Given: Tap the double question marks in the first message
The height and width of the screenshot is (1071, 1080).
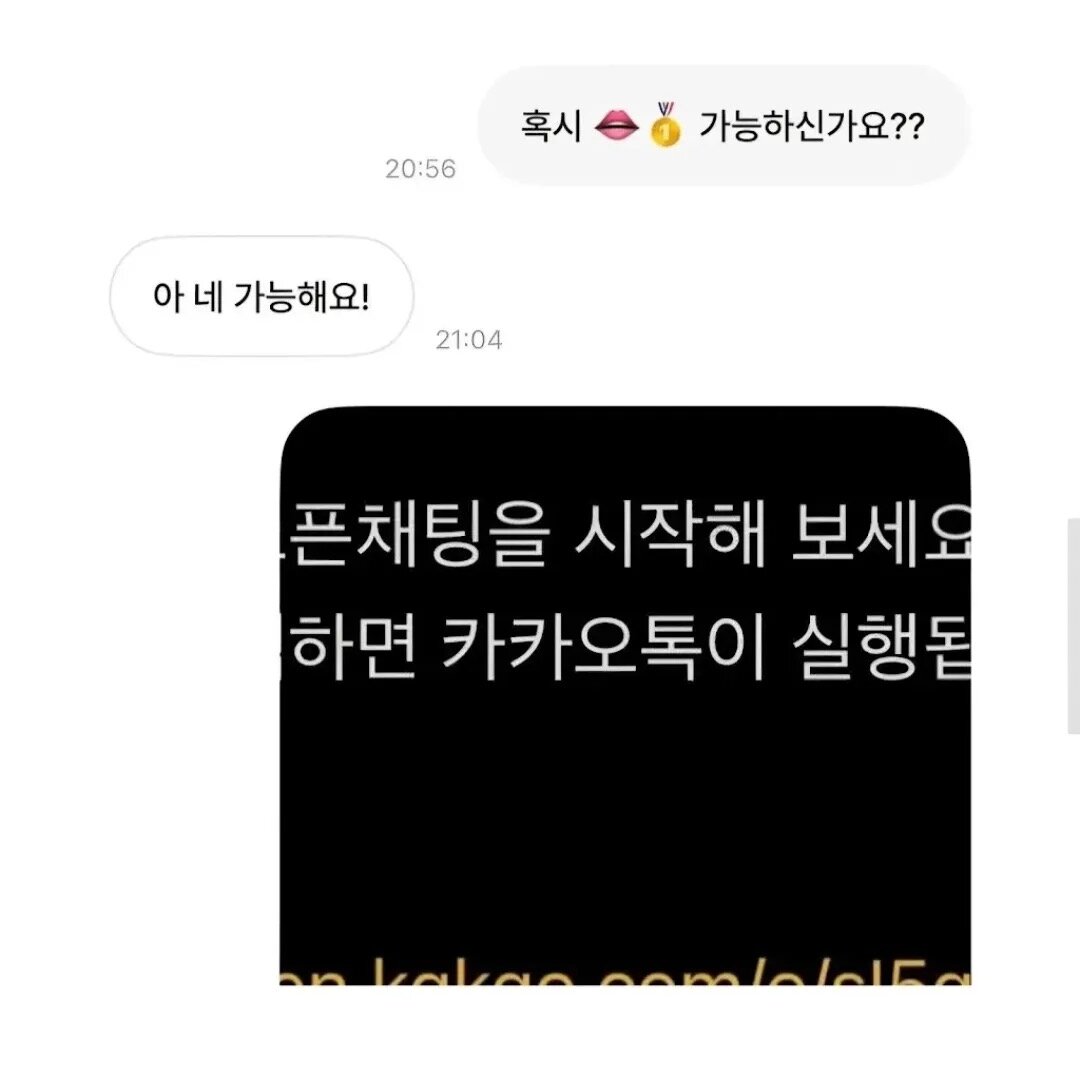Looking at the screenshot, I should (908, 127).
